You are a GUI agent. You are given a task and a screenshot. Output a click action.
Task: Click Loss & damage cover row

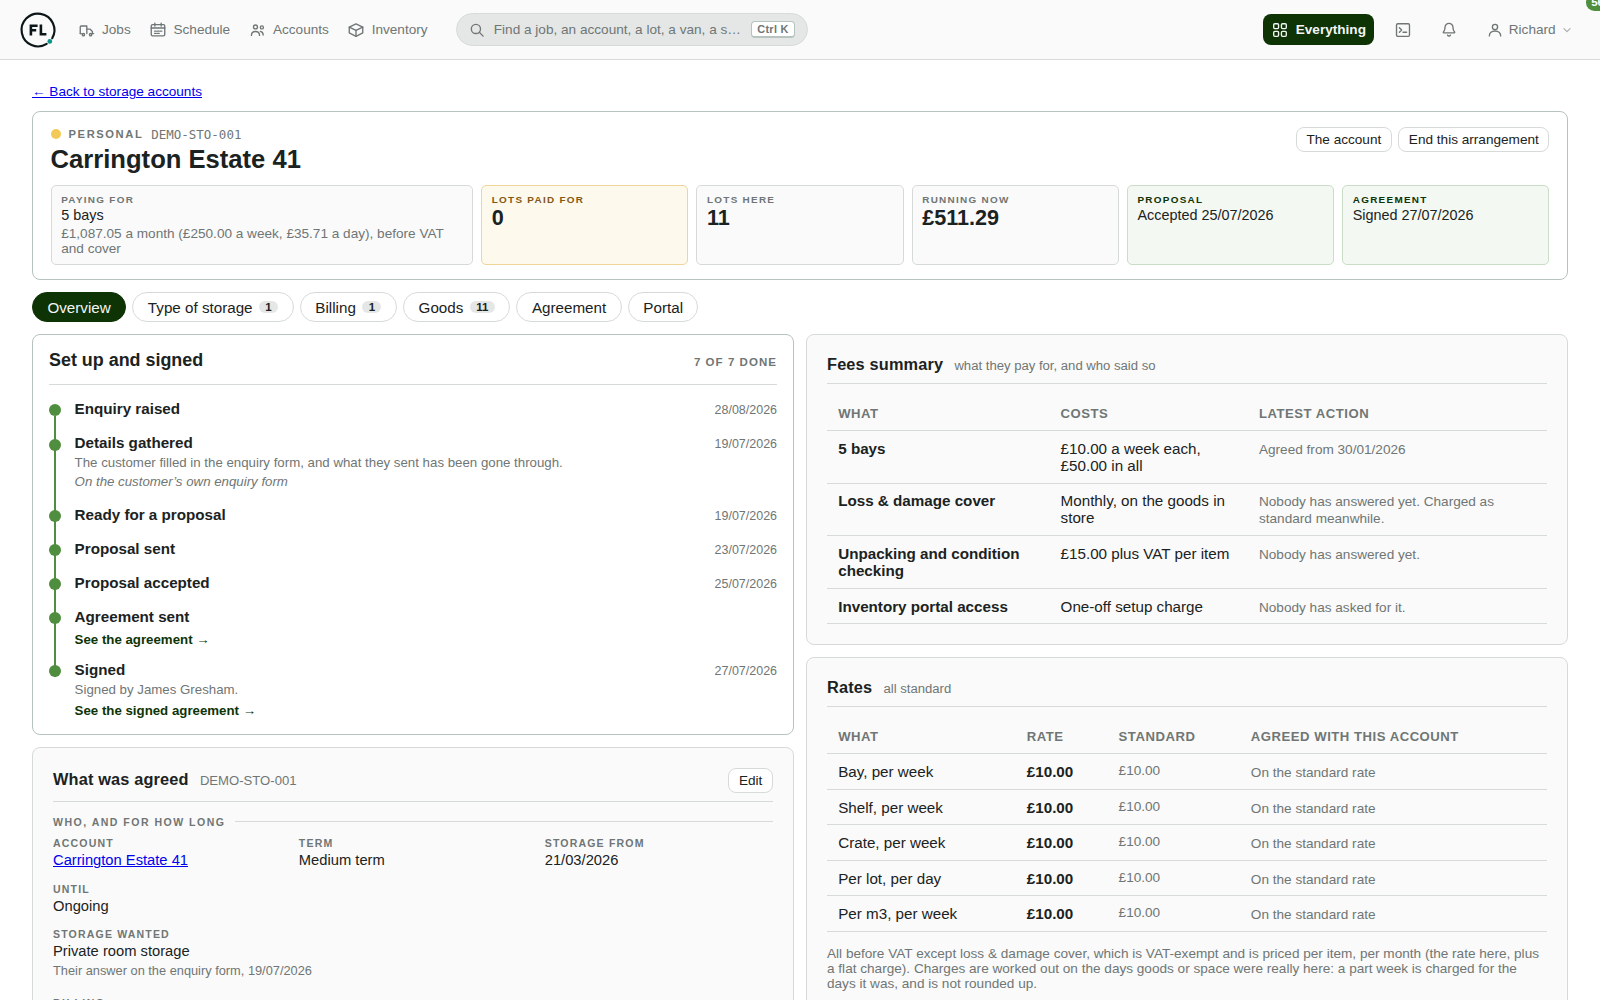point(1187,510)
